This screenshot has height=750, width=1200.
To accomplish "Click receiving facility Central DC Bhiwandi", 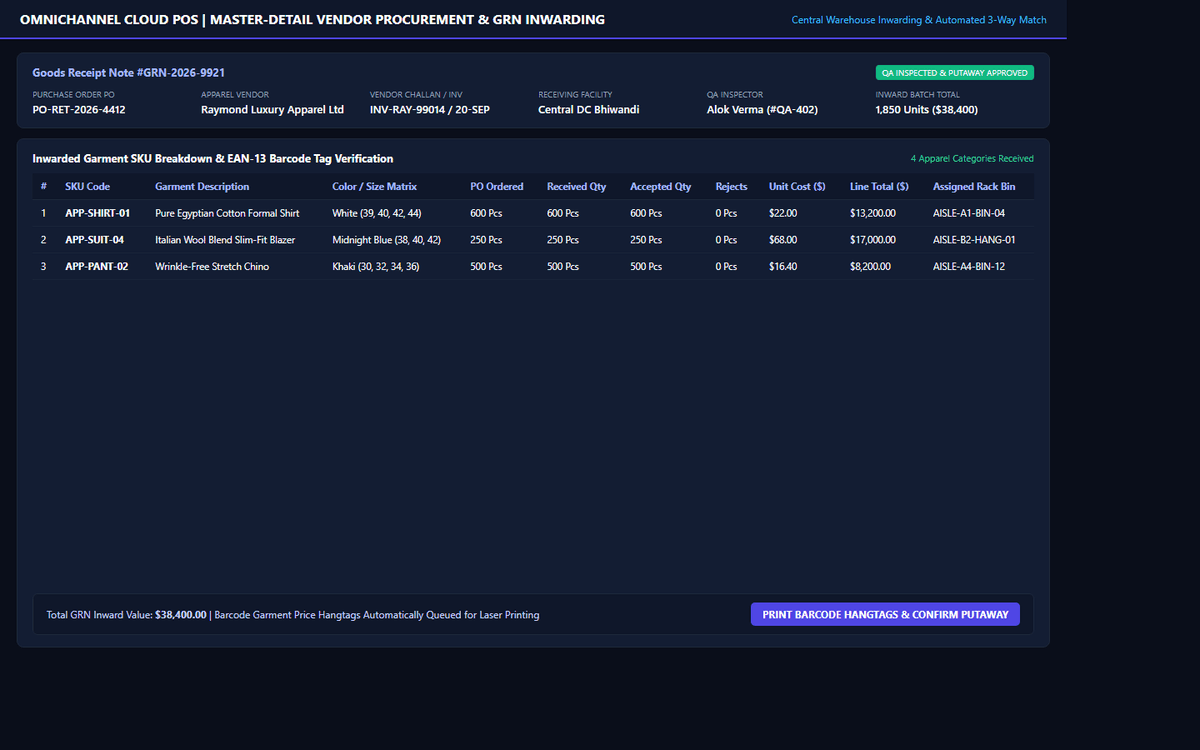I will (x=589, y=110).
